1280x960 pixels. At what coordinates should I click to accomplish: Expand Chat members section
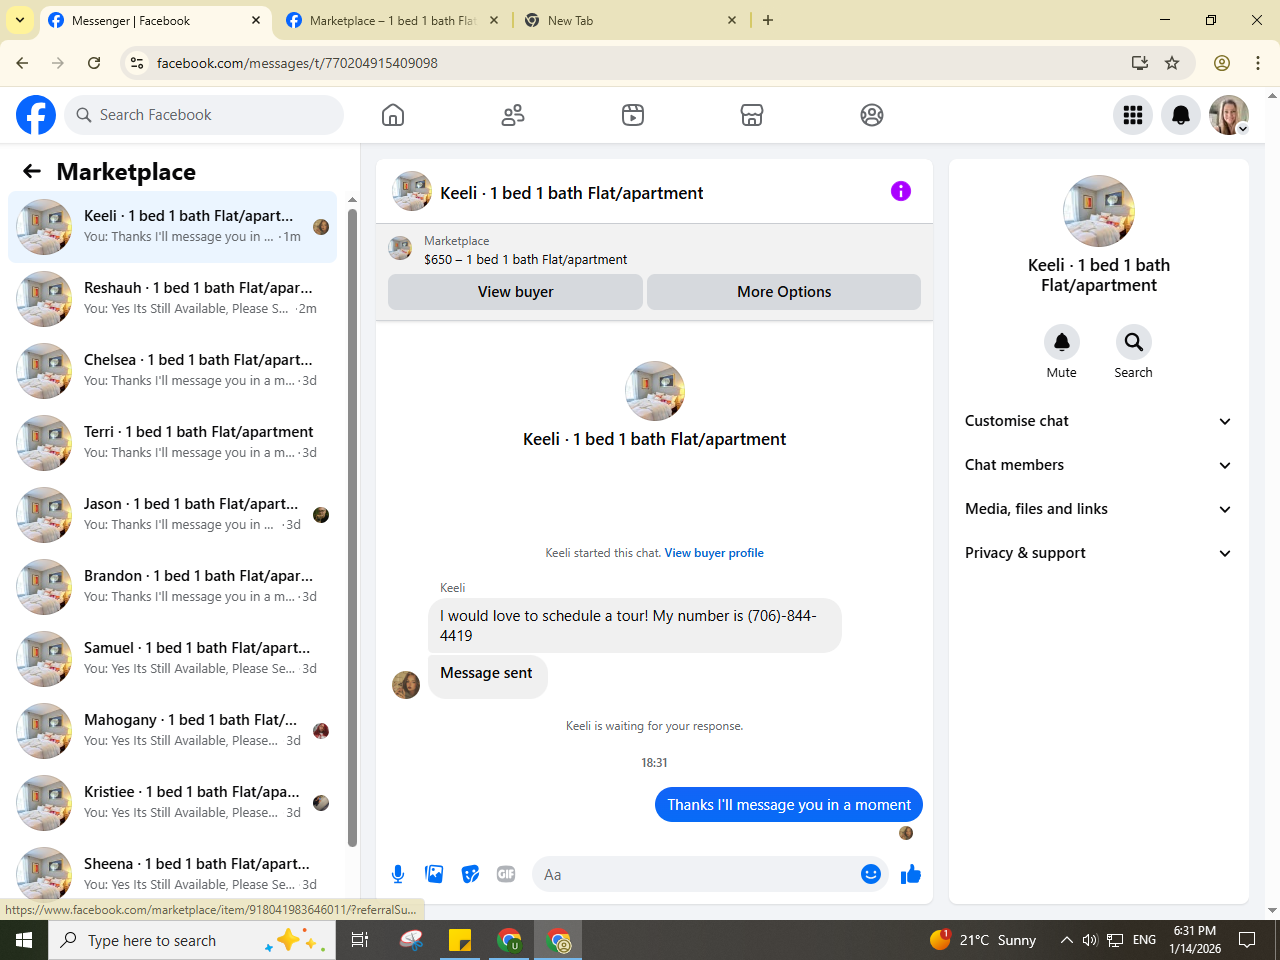pyautogui.click(x=1098, y=465)
